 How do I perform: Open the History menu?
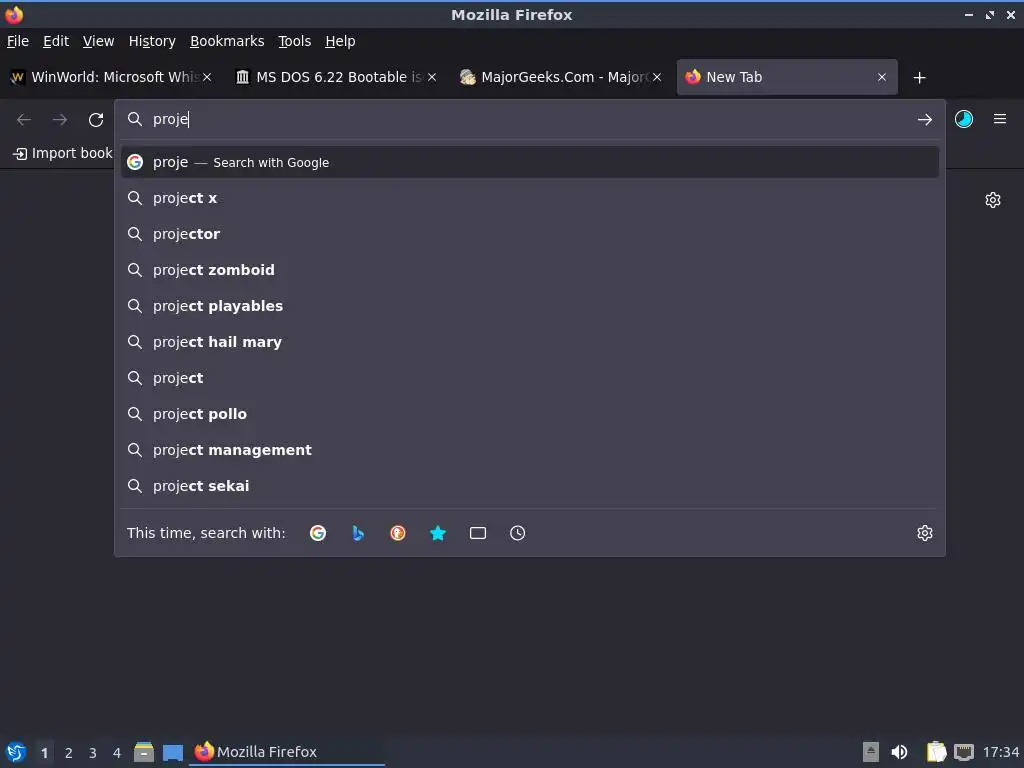tap(152, 41)
